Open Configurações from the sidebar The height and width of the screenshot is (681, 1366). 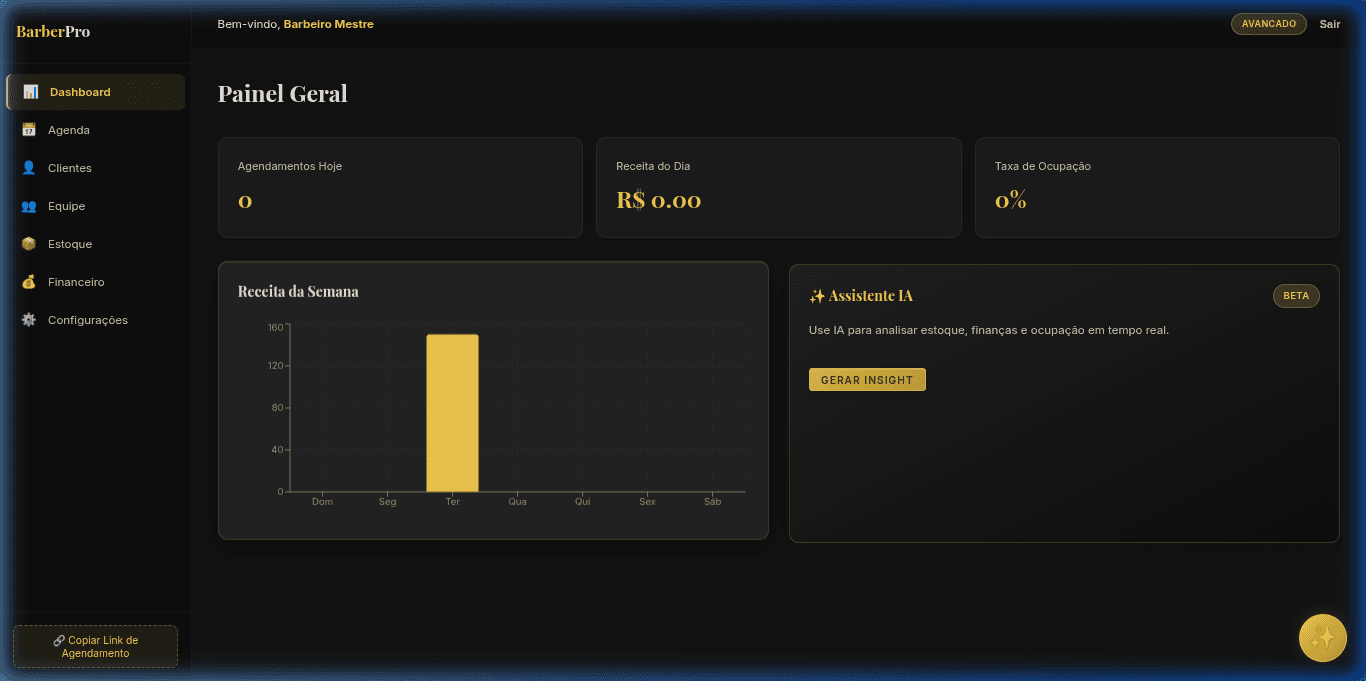click(96, 320)
